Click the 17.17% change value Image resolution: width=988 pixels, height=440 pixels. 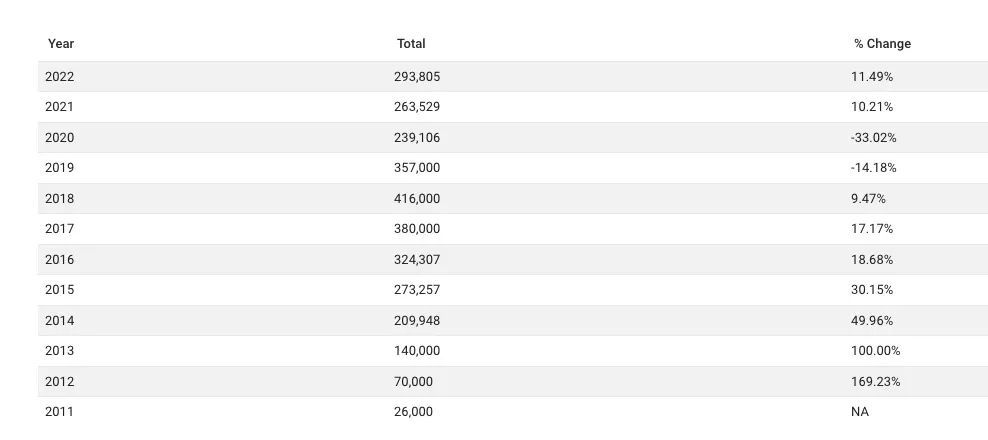click(871, 229)
